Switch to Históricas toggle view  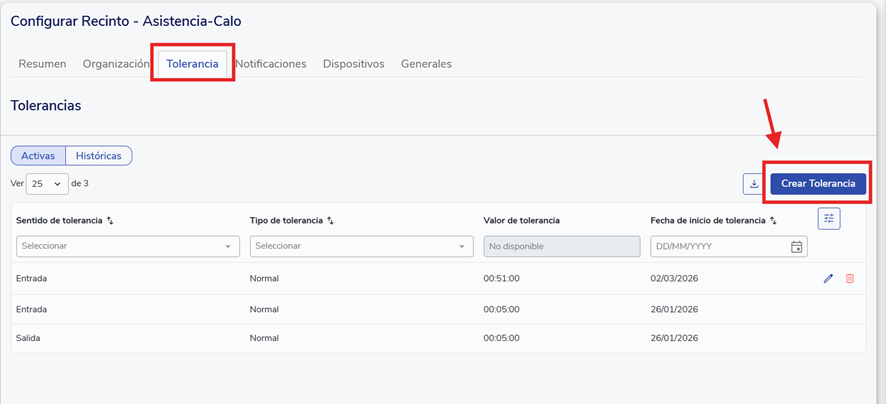[x=99, y=156]
